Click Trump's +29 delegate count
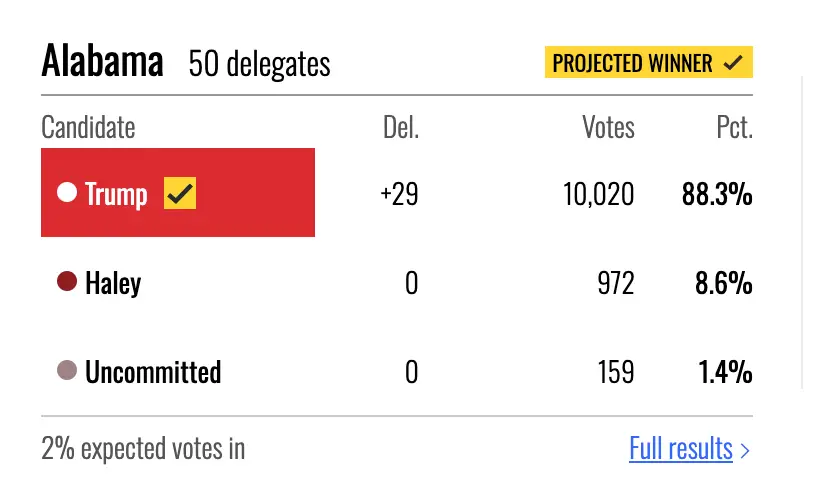The width and height of the screenshot is (816, 500). [x=399, y=194]
